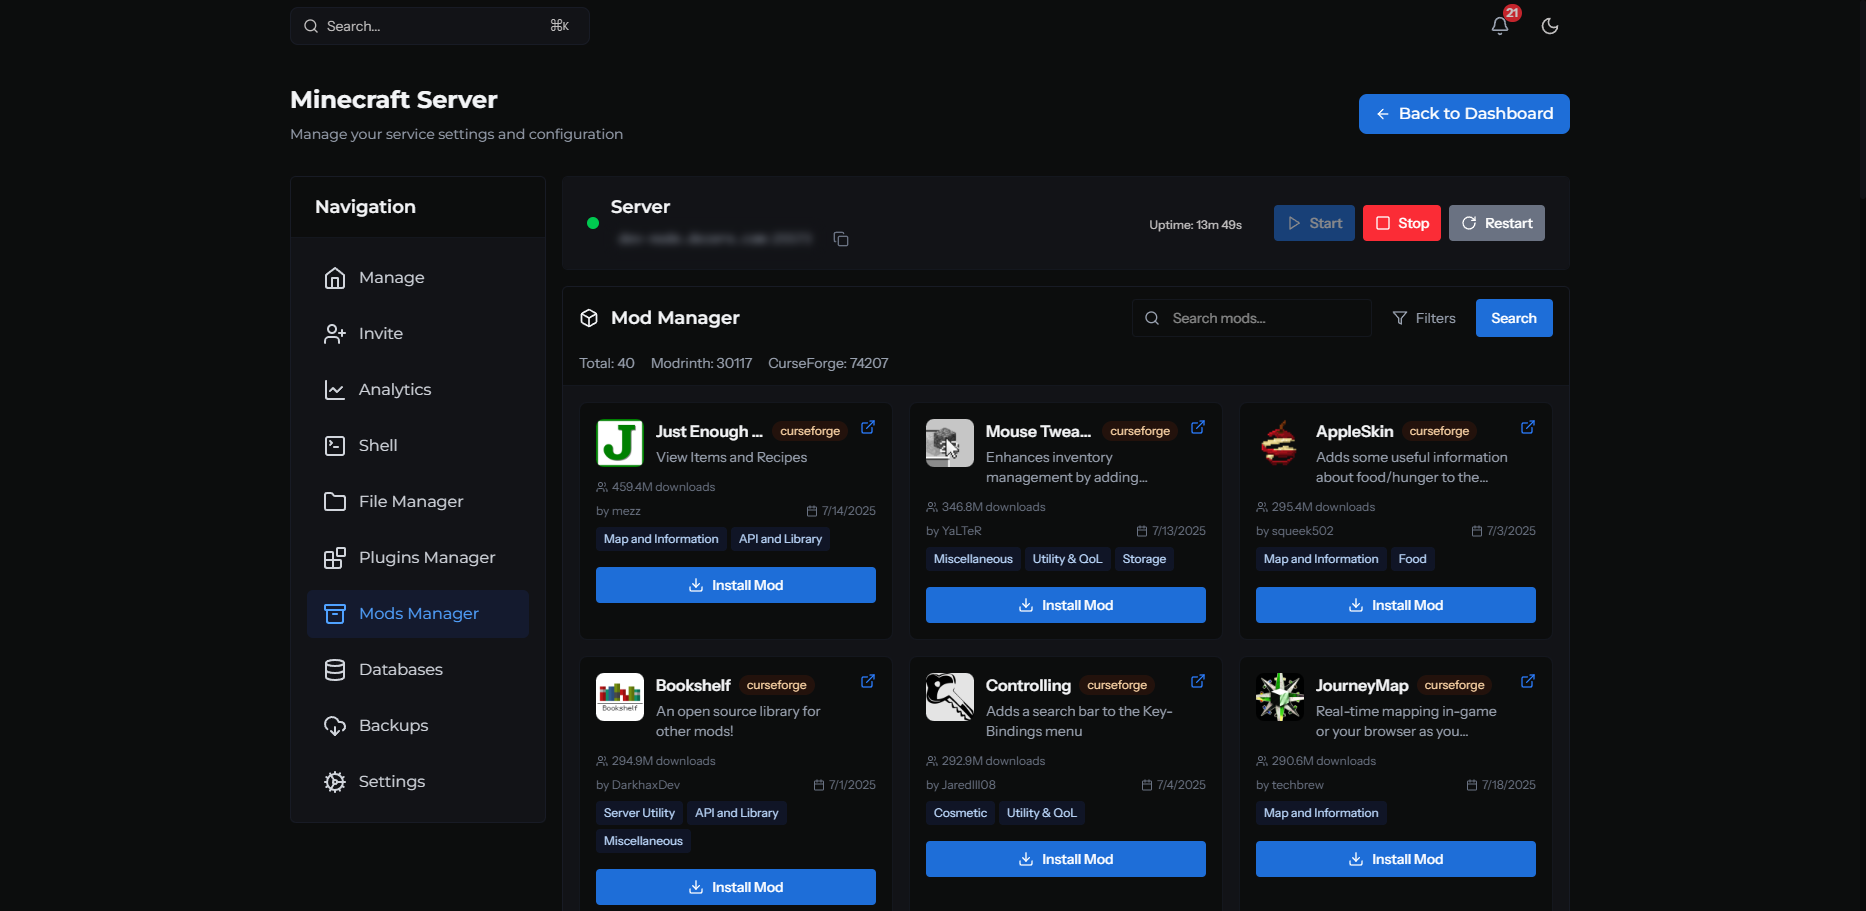Toggle dark mode moon icon
The height and width of the screenshot is (911, 1866).
point(1550,26)
